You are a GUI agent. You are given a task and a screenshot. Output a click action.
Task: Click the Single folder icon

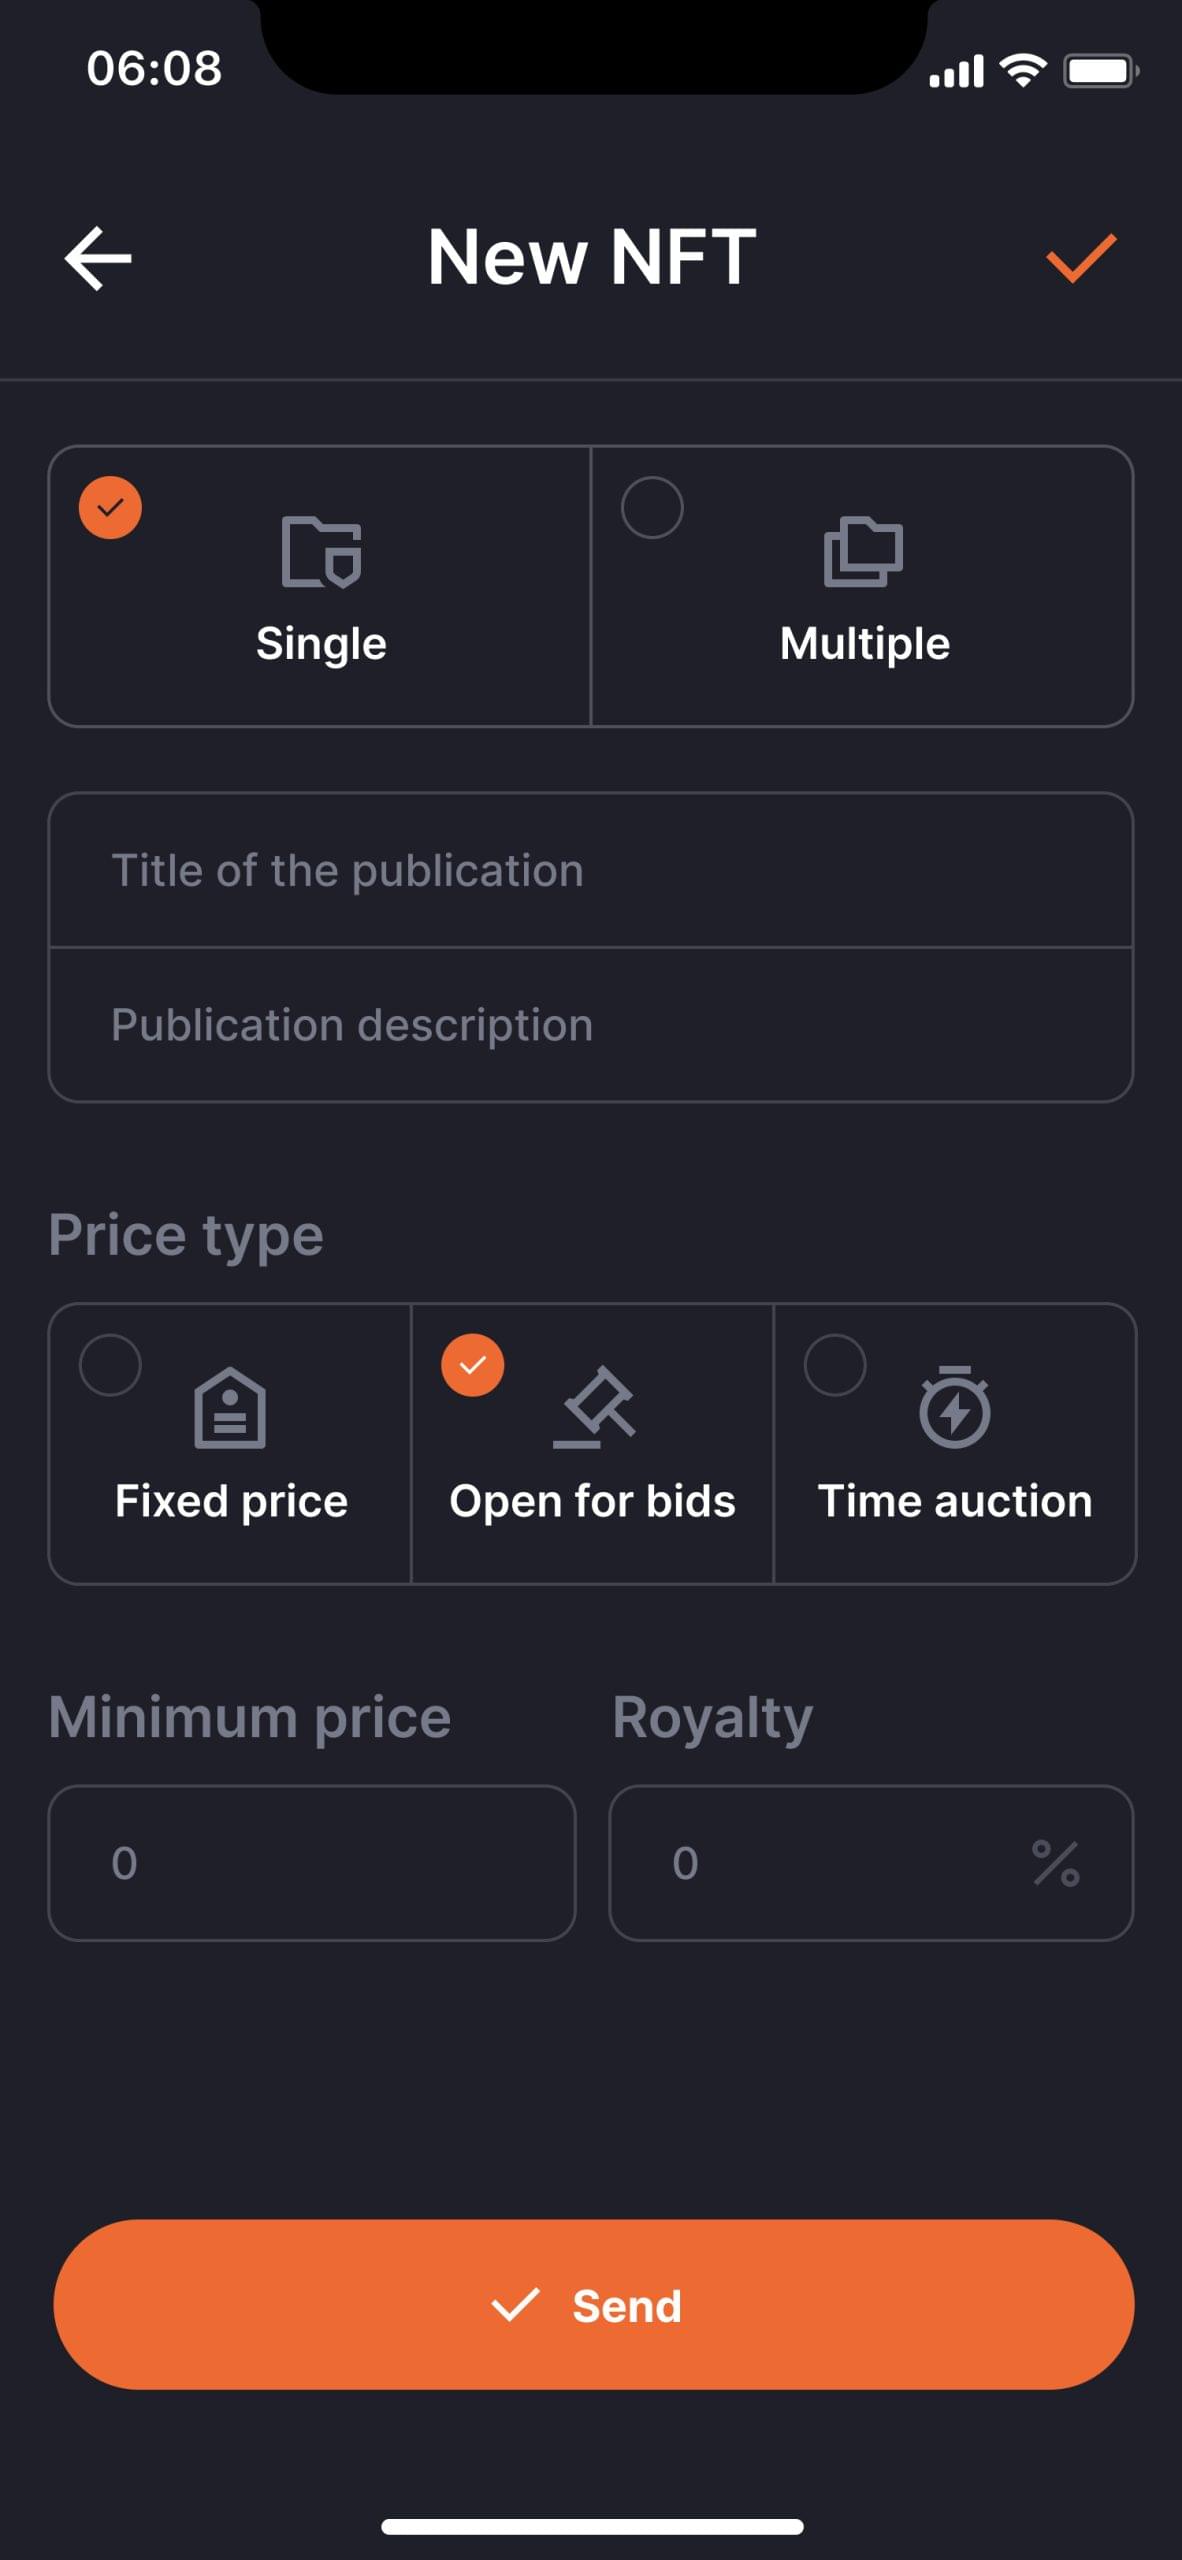tap(321, 552)
